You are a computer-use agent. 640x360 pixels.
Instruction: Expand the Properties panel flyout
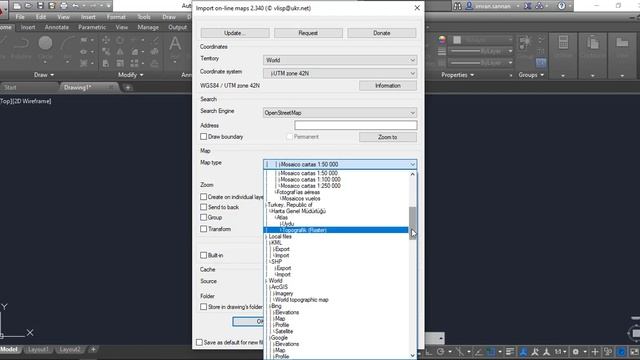pyautogui.click(x=472, y=75)
